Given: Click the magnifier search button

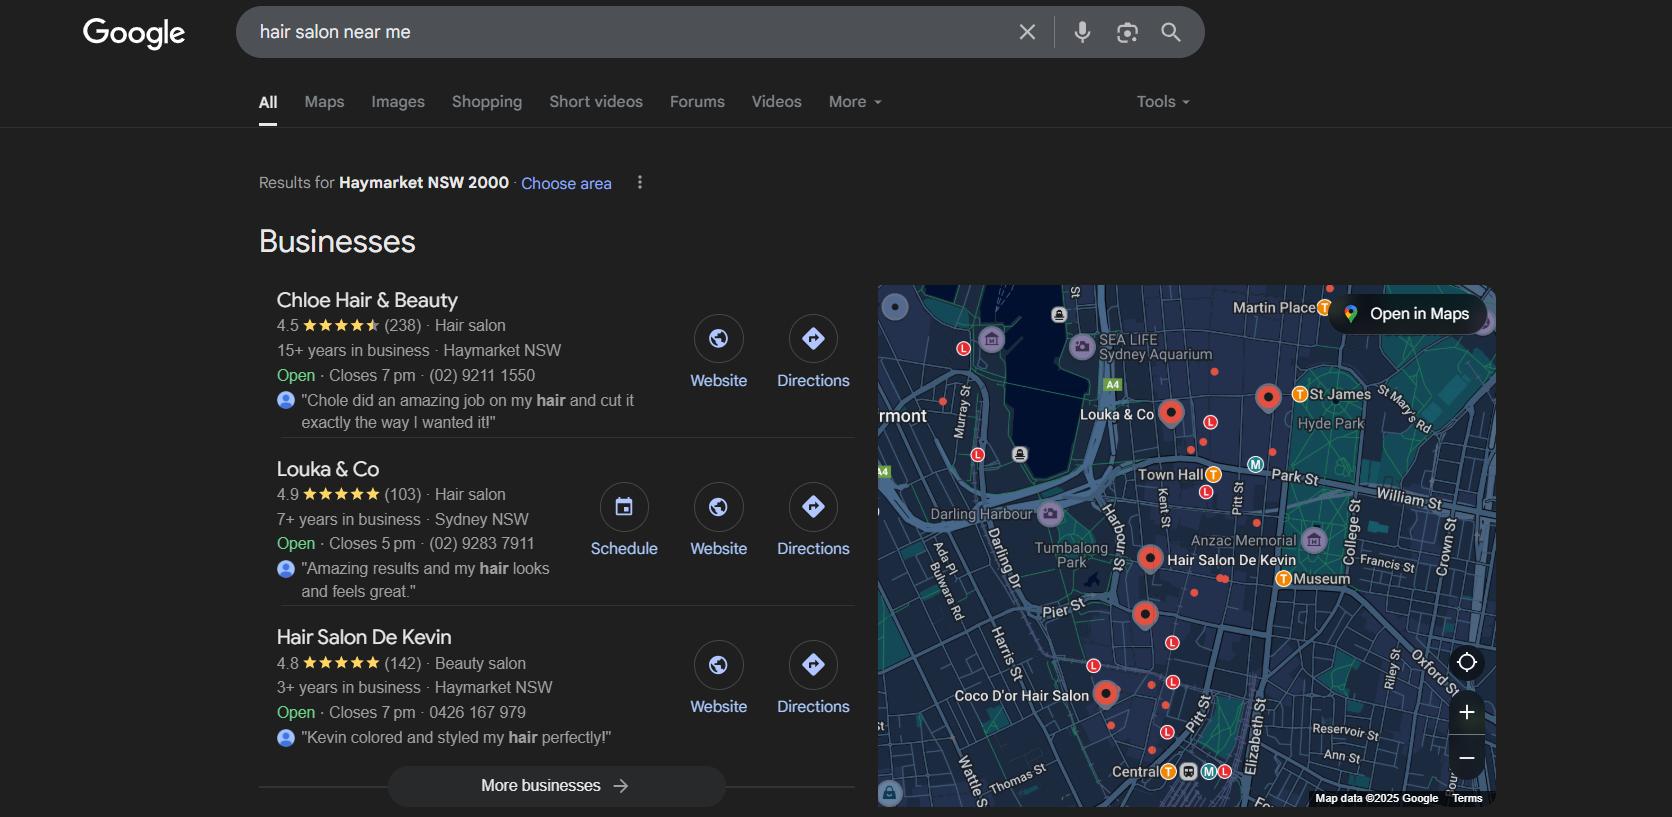Looking at the screenshot, I should [x=1171, y=32].
